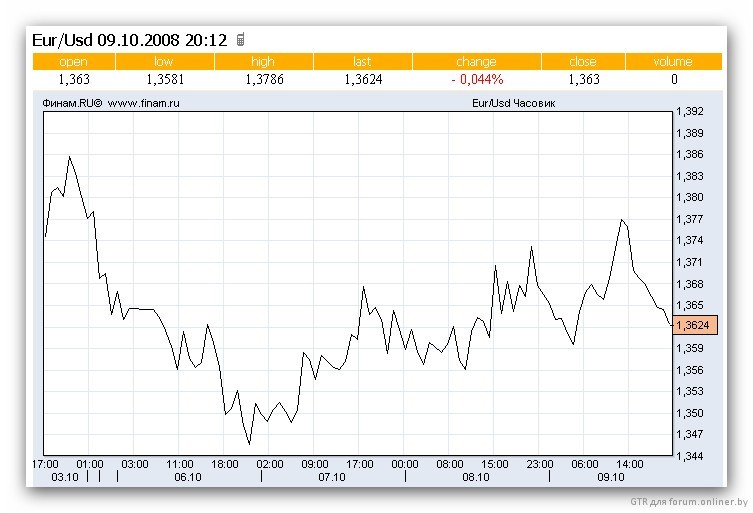Click the 1,347 price axis label

690,434
